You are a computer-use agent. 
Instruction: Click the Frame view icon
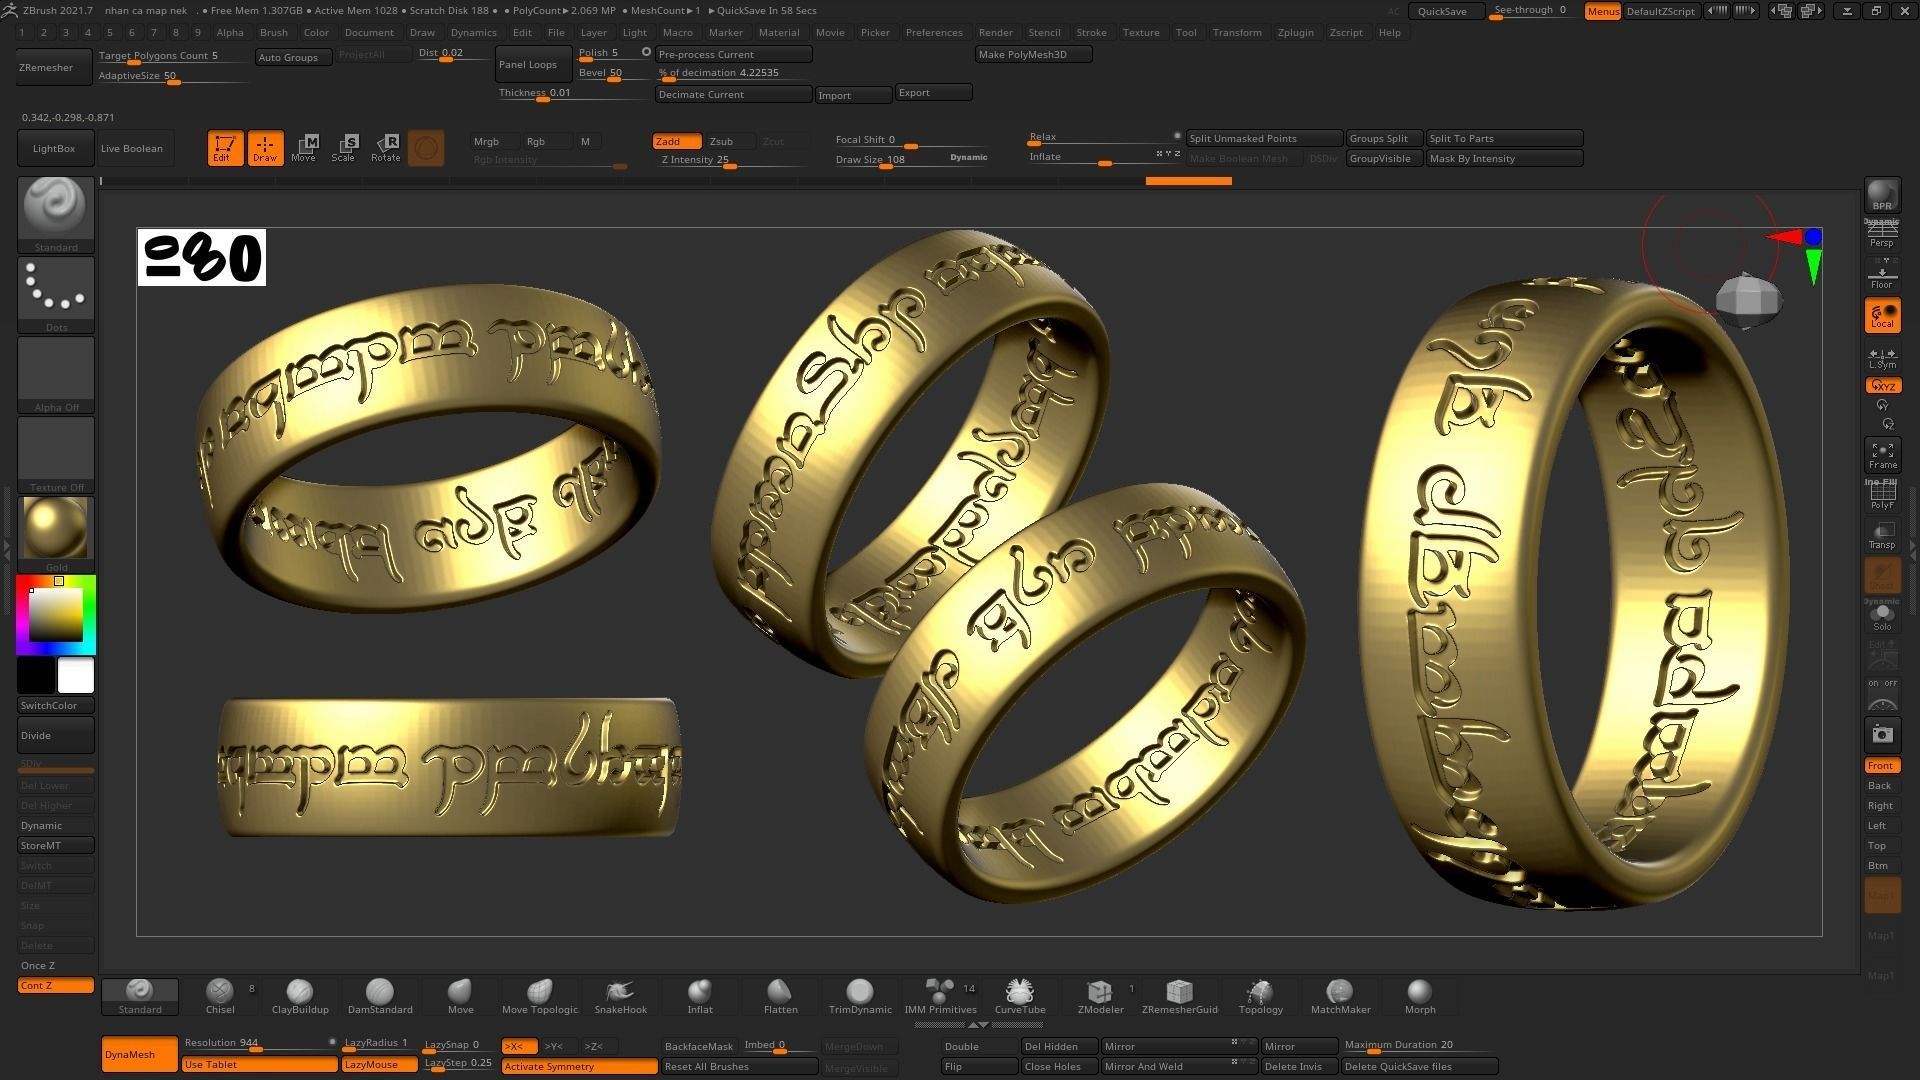click(1882, 455)
